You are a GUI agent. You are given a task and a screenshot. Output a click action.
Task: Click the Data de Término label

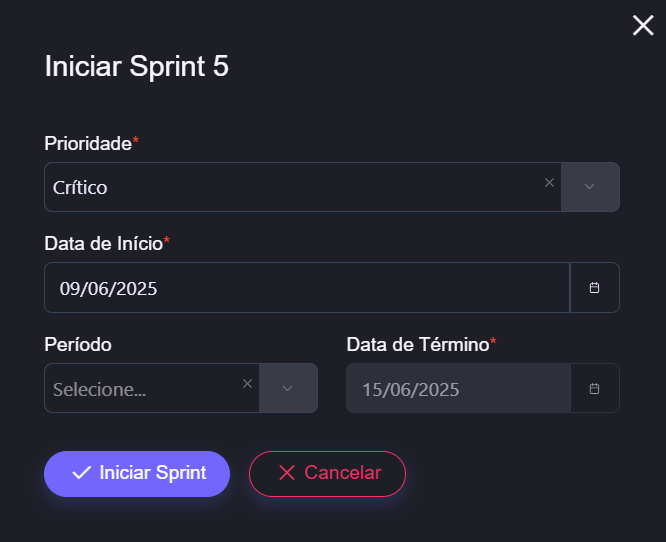click(418, 344)
